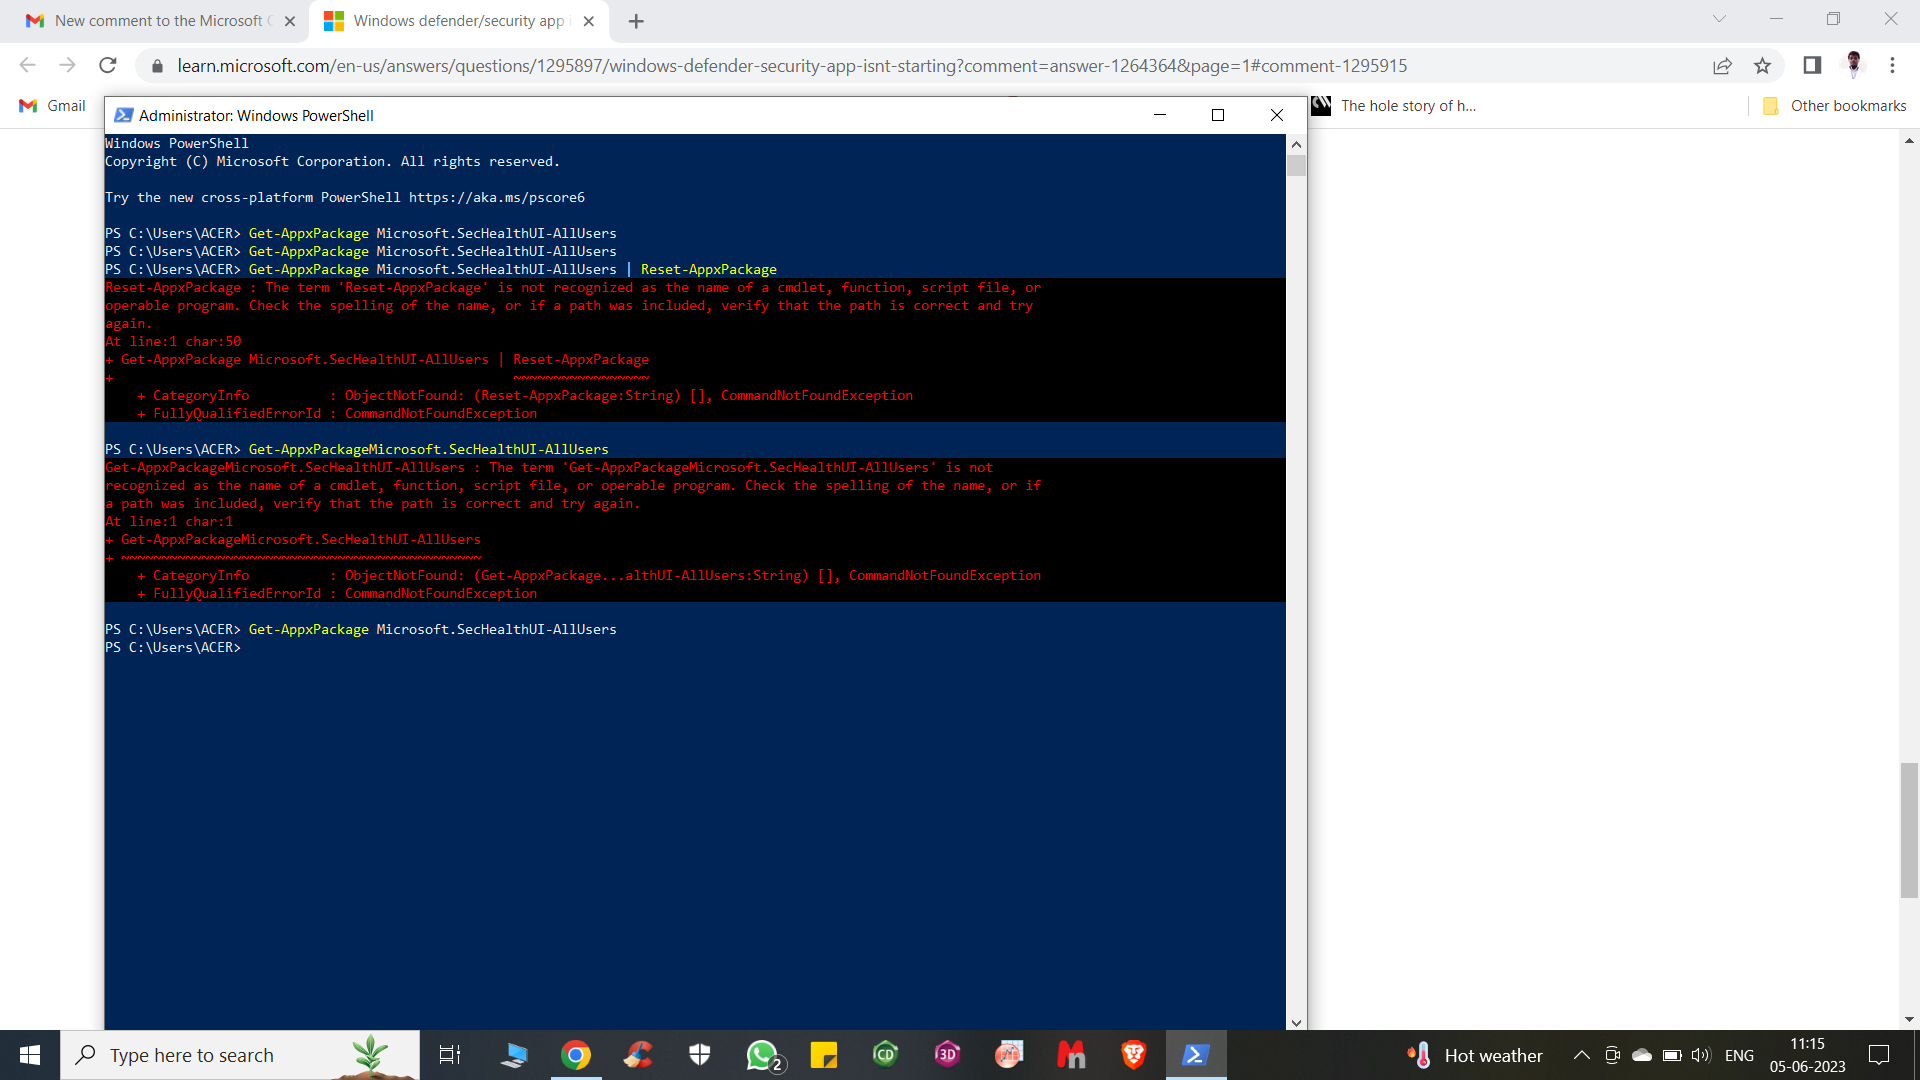The width and height of the screenshot is (1920, 1080).
Task: Close the New comment Gmail tab
Action: click(x=290, y=21)
